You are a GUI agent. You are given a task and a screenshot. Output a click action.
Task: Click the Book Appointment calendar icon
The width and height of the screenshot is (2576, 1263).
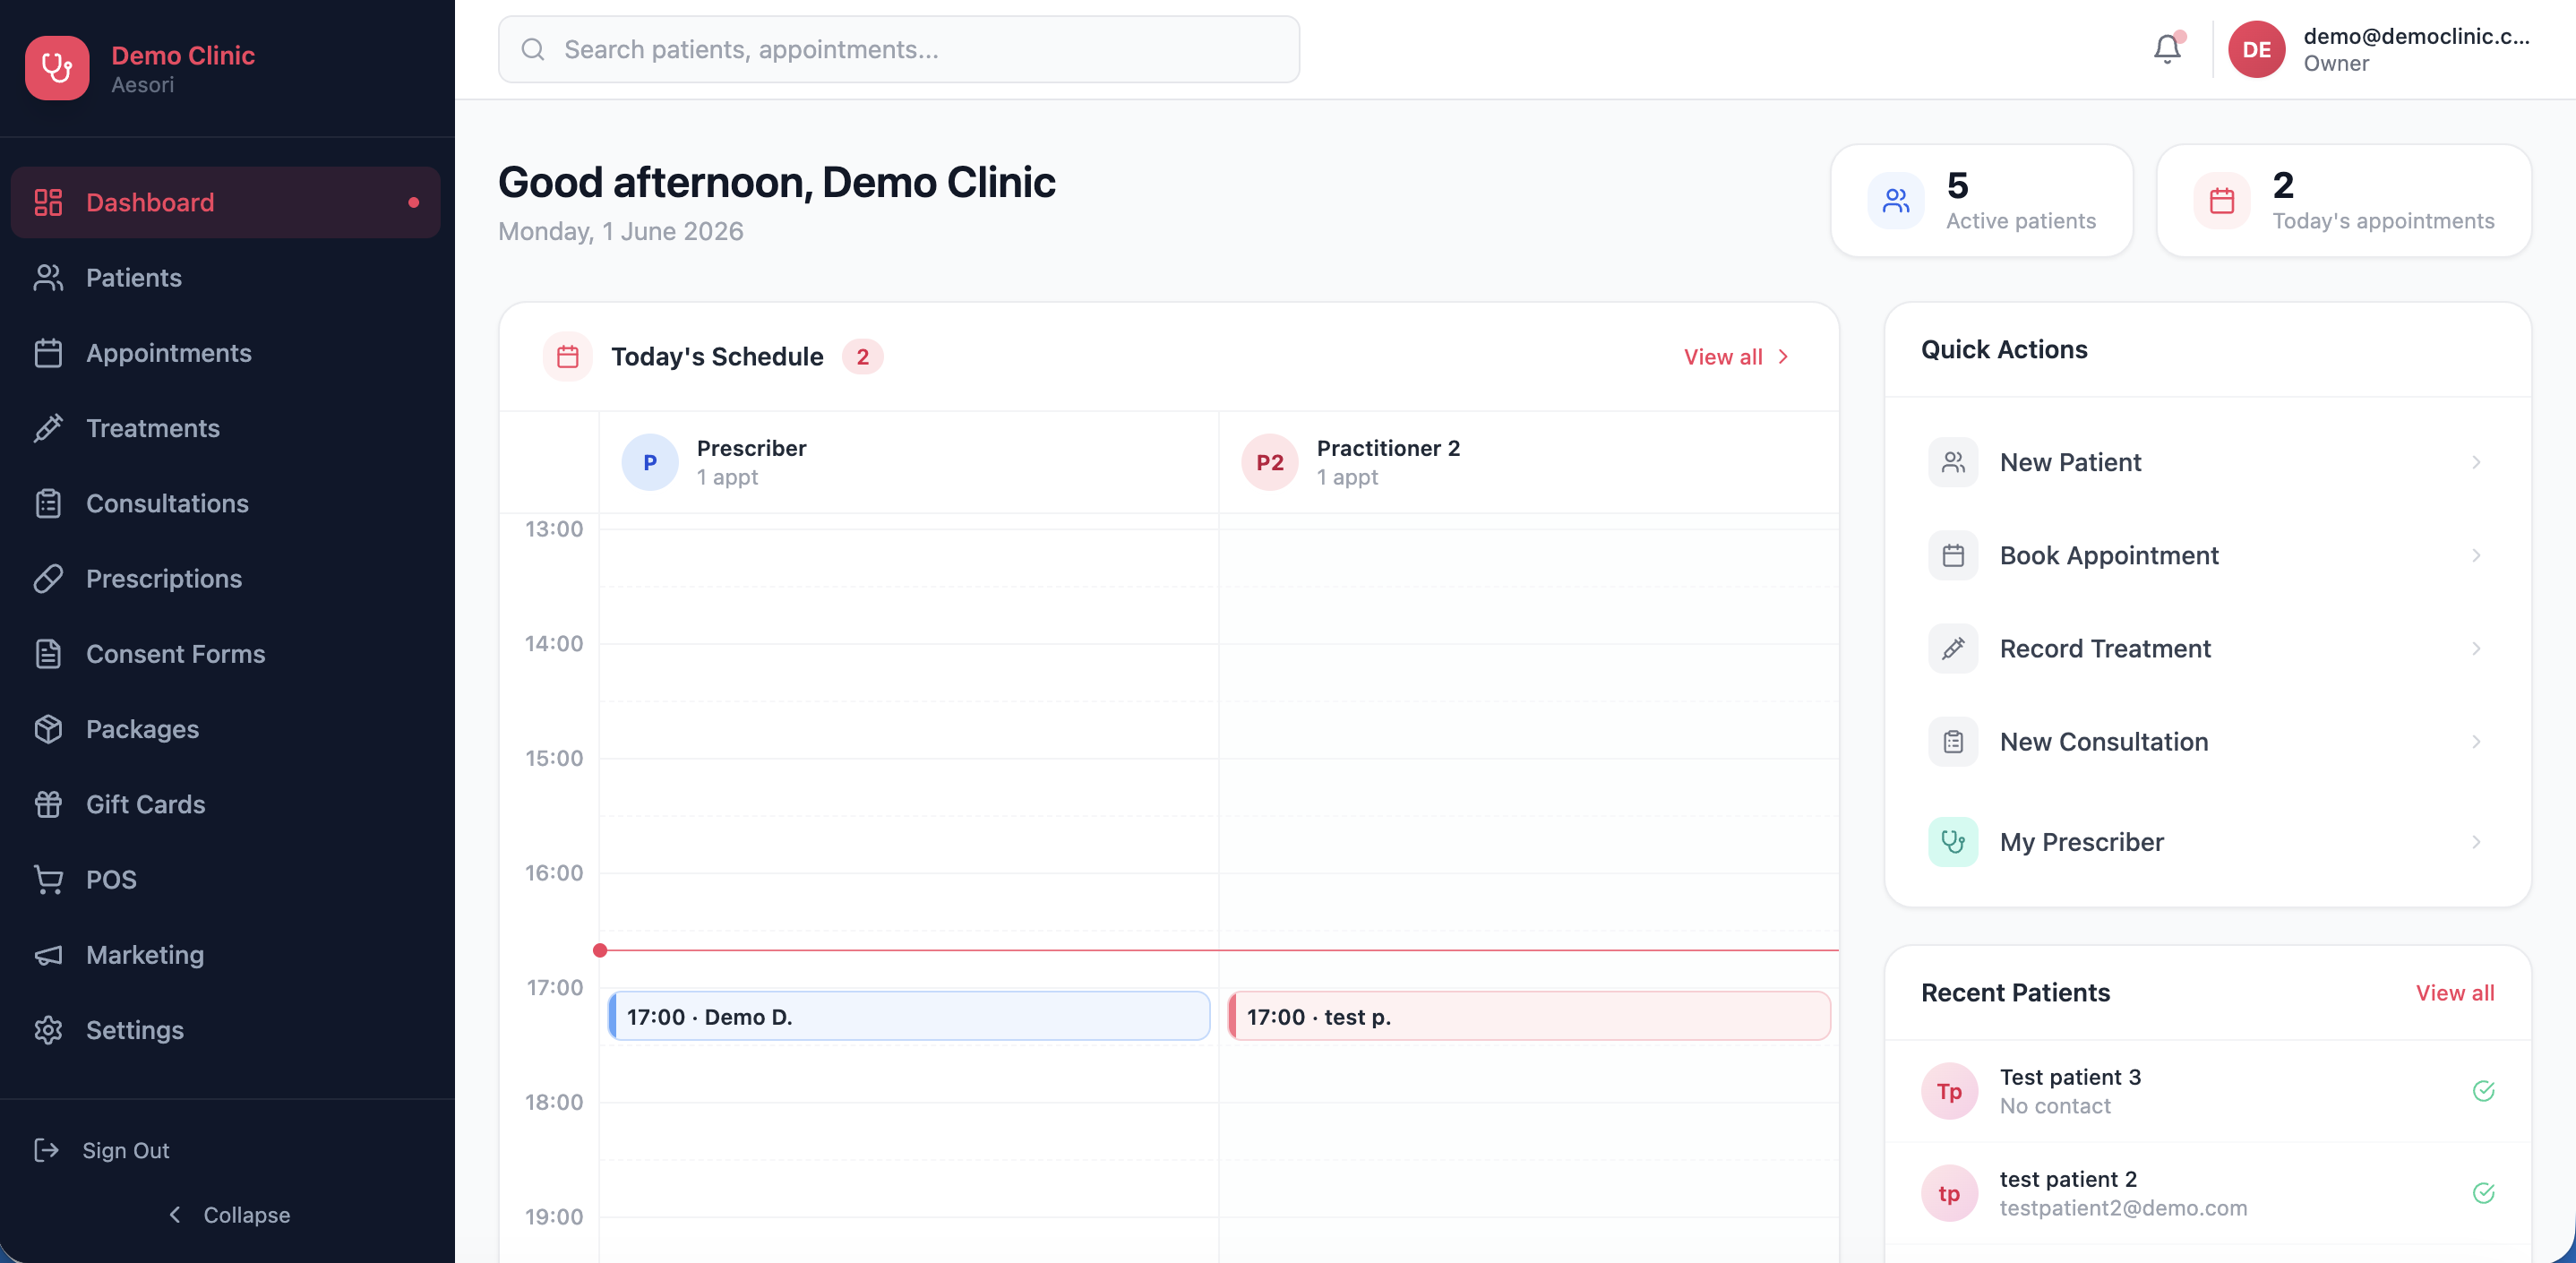(x=1952, y=555)
